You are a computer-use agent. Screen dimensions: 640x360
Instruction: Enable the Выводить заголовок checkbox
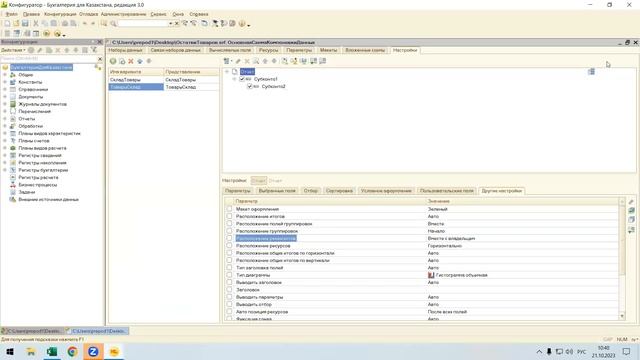229,282
